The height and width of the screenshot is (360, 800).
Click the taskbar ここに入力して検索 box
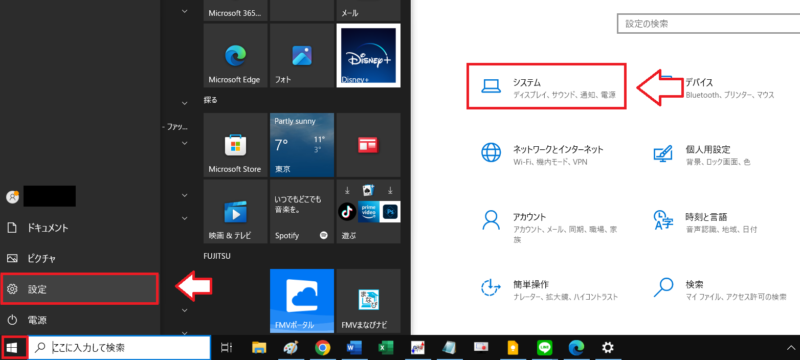pyautogui.click(x=119, y=348)
